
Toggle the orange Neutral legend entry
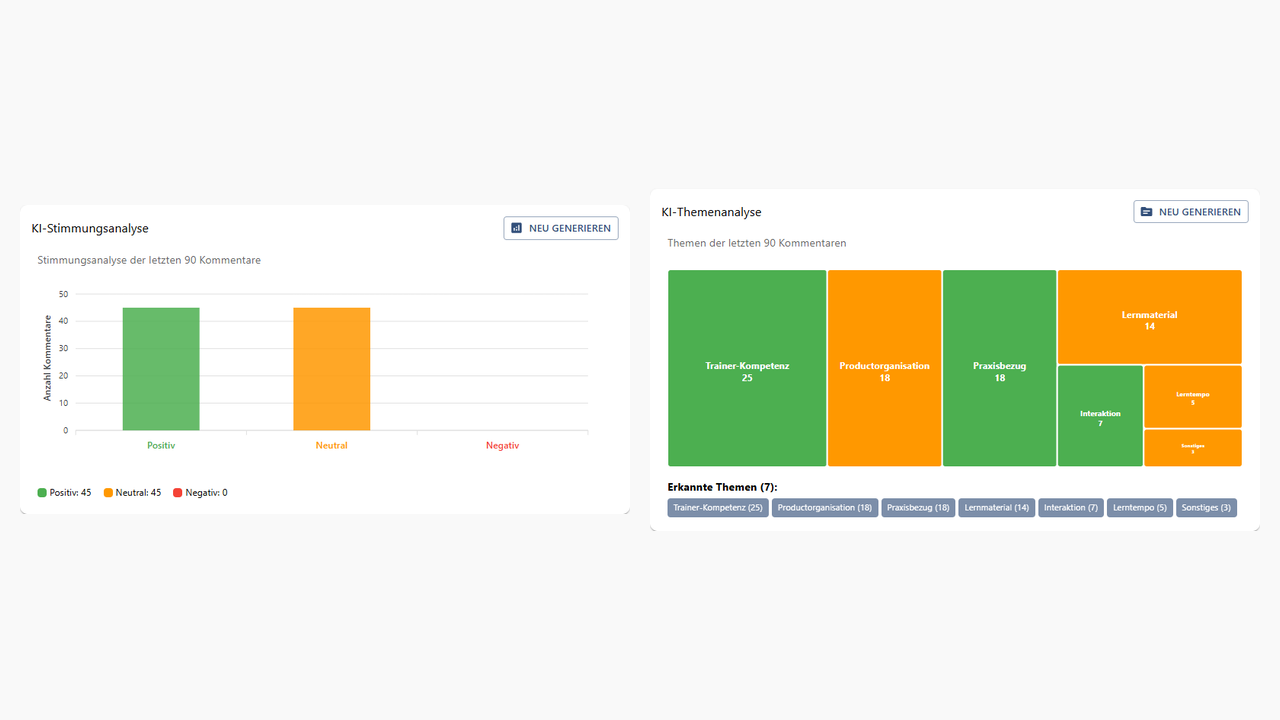pyautogui.click(x=132, y=493)
